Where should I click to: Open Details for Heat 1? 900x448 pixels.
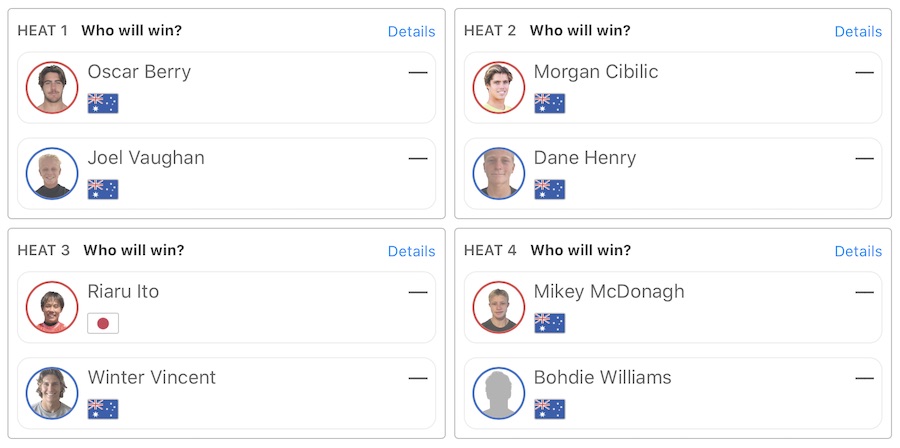point(411,31)
